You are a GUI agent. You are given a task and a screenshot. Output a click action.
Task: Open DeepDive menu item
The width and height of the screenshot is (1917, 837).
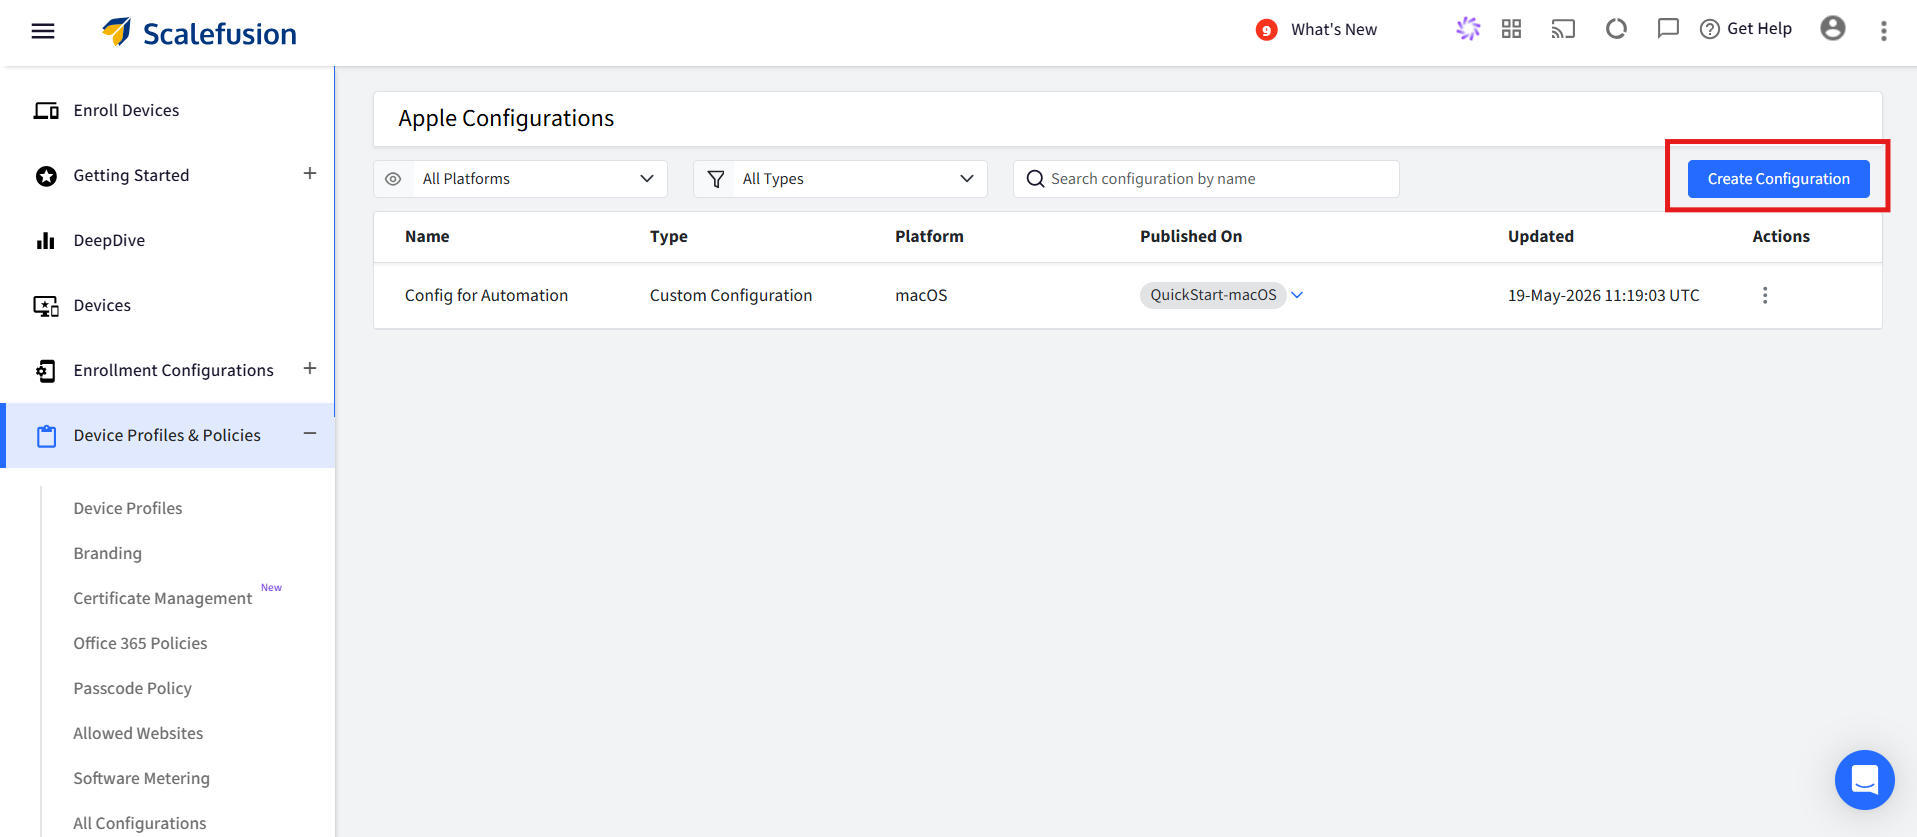[x=109, y=240]
